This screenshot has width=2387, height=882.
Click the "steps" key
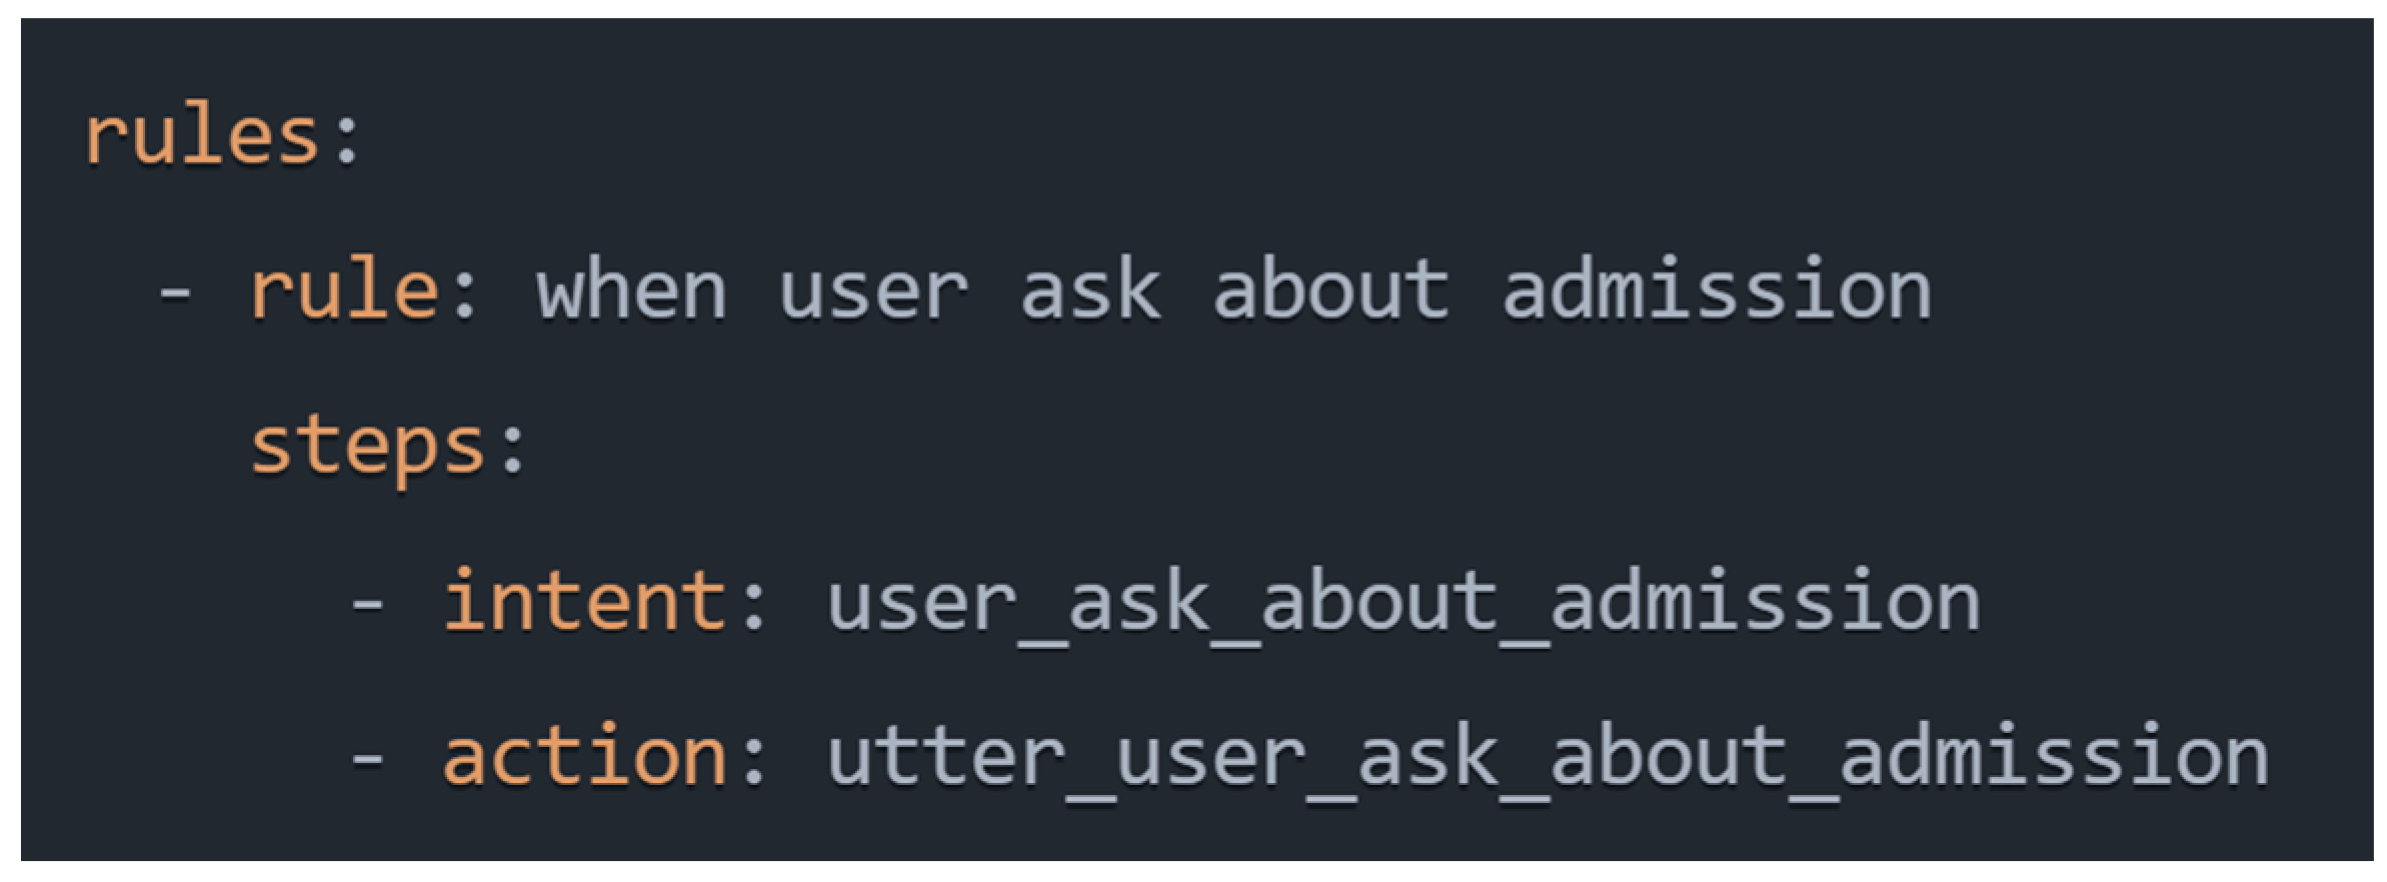click(x=367, y=447)
